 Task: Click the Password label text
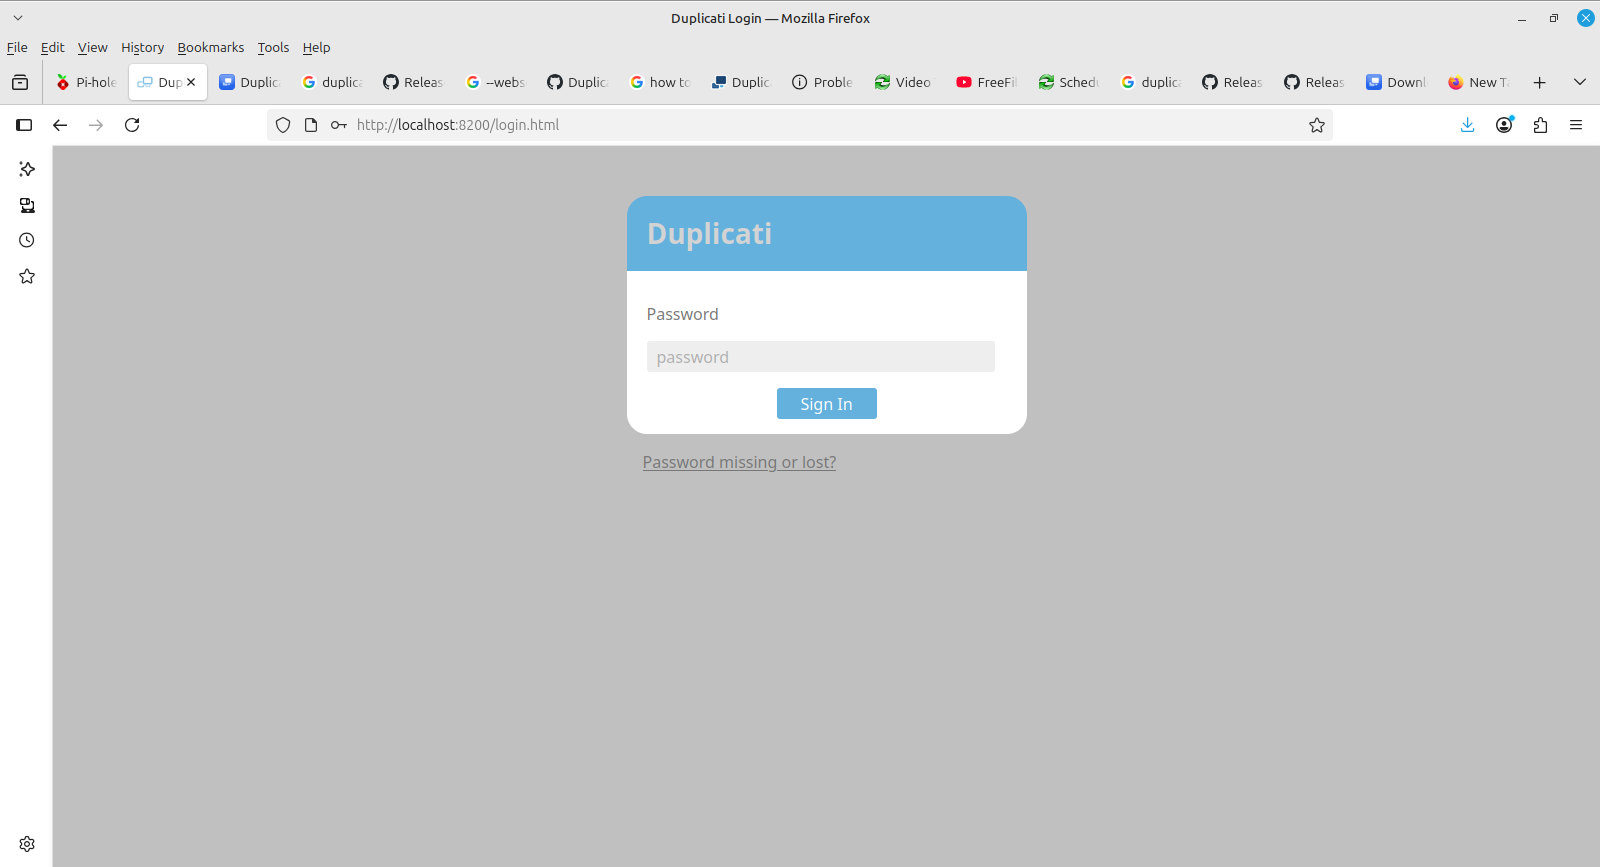[682, 314]
